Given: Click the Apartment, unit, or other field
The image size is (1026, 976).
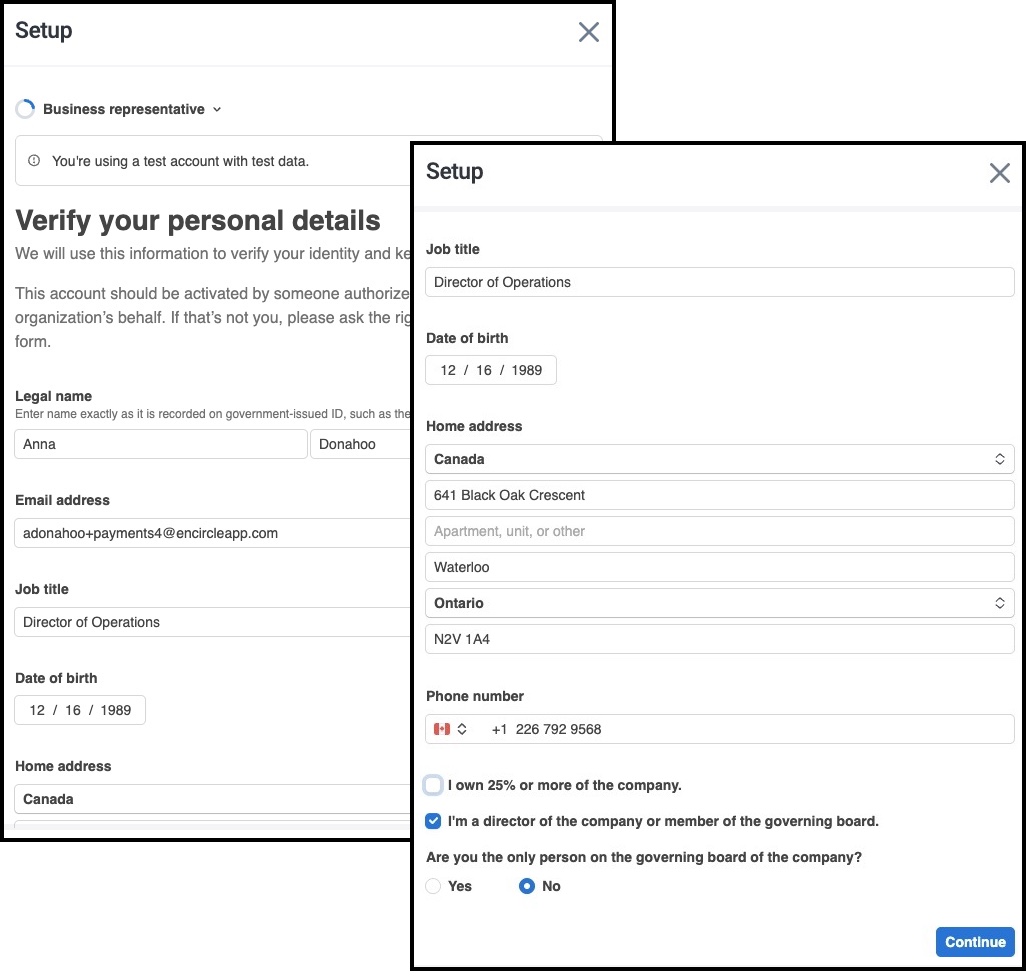Looking at the screenshot, I should 719,531.
